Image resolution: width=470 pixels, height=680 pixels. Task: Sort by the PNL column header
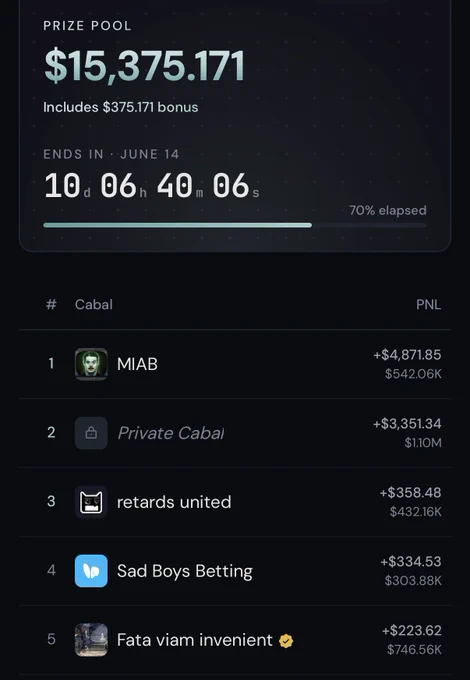click(x=428, y=304)
